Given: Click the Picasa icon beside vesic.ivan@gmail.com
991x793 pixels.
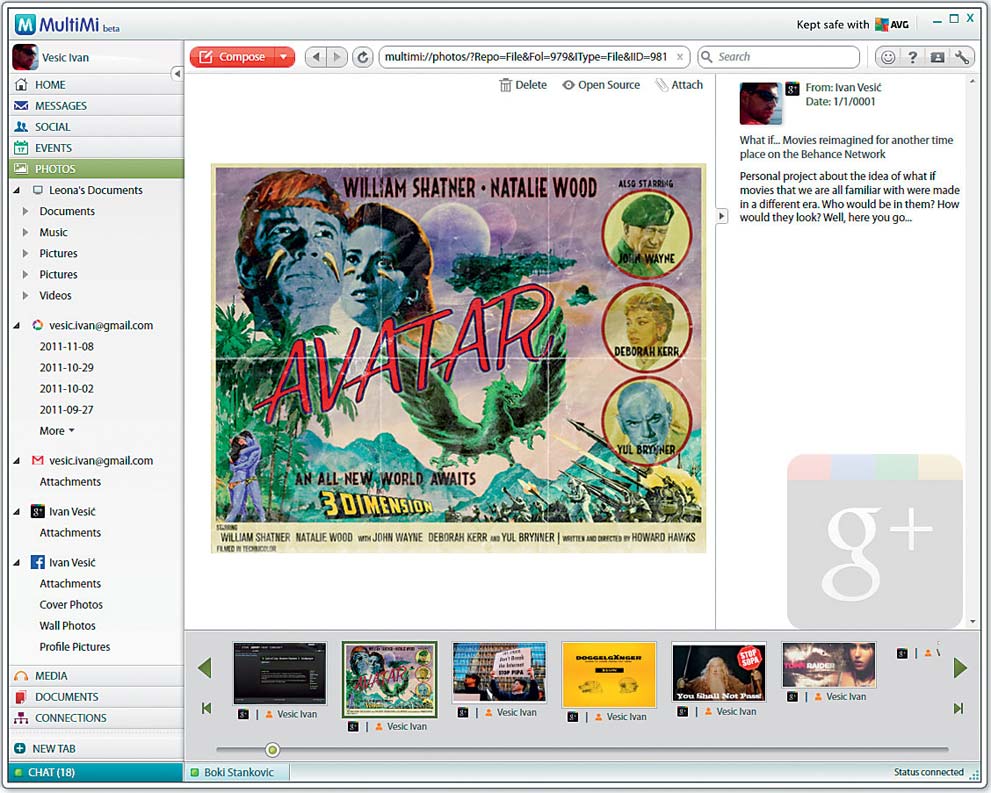Looking at the screenshot, I should 38,325.
